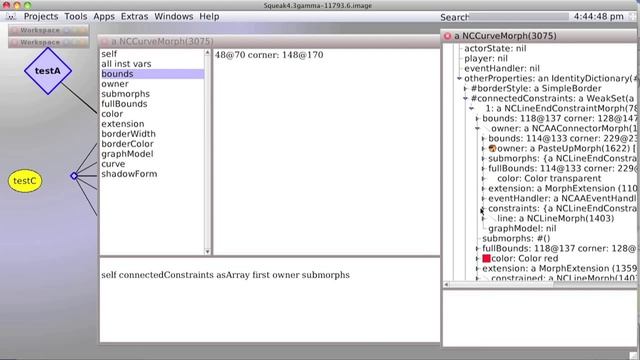Expand 'bounds: 118@137 corner' tree node

click(x=477, y=119)
